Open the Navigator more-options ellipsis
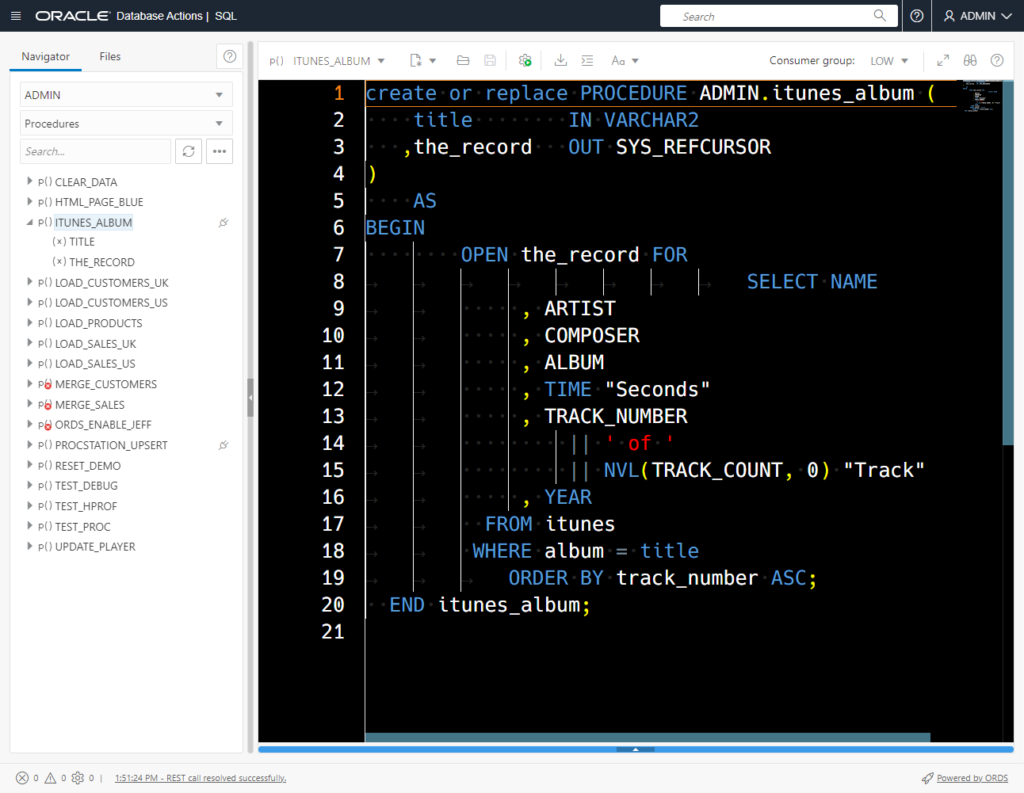Image resolution: width=1024 pixels, height=793 pixels. coord(219,152)
